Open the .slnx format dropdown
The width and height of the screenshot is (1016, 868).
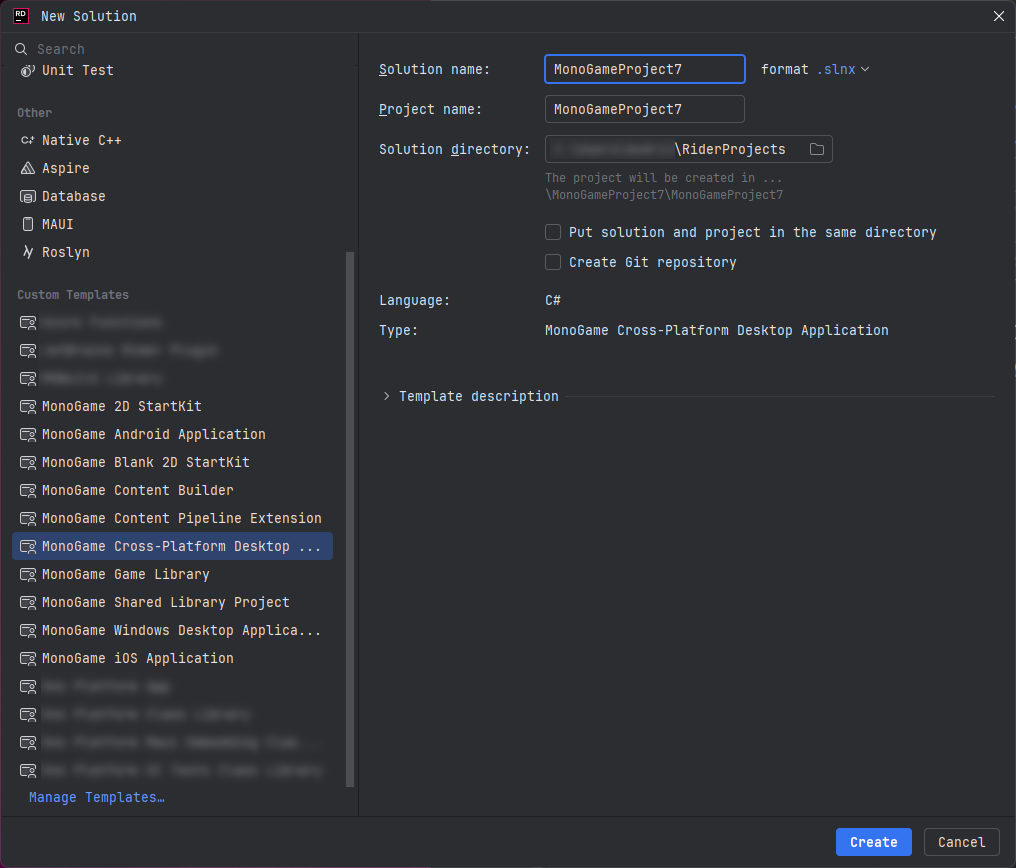point(844,69)
